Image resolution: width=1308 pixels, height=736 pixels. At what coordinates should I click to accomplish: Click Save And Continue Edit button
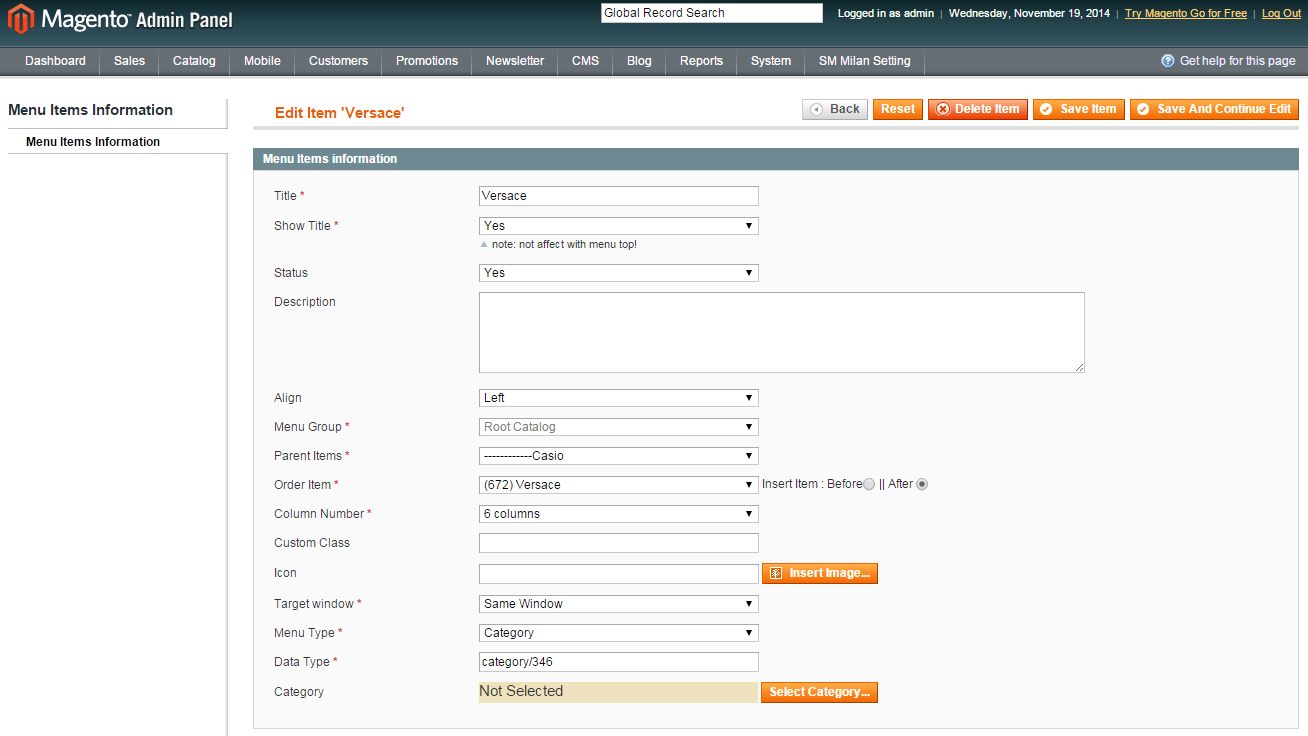click(x=1215, y=109)
